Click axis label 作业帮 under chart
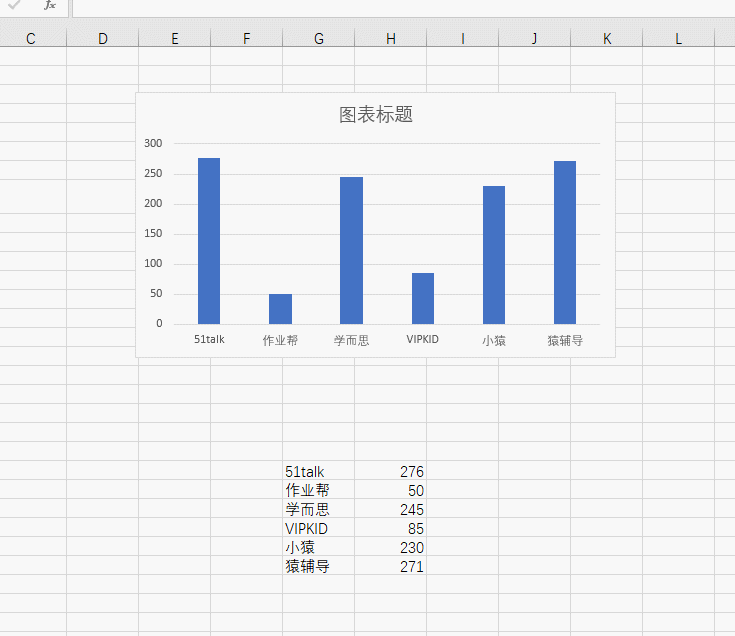Screen dimensions: 735x636 pos(280,340)
